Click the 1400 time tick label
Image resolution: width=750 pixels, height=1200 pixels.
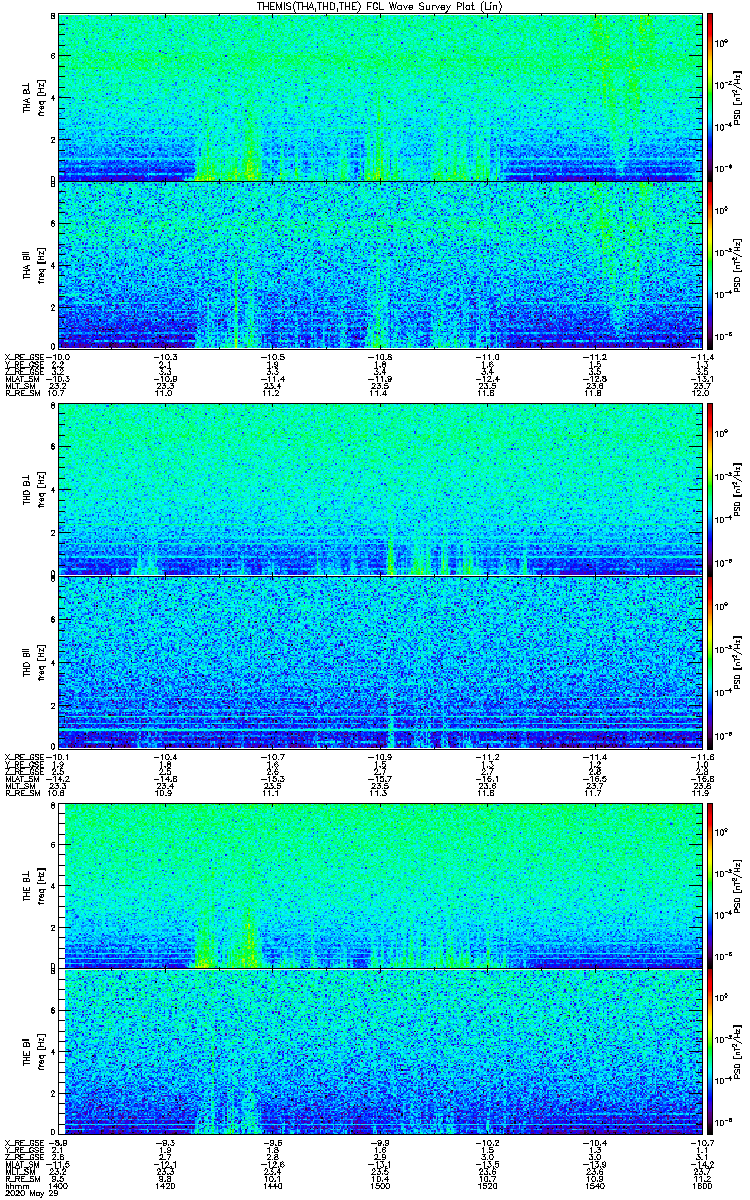point(59,1186)
